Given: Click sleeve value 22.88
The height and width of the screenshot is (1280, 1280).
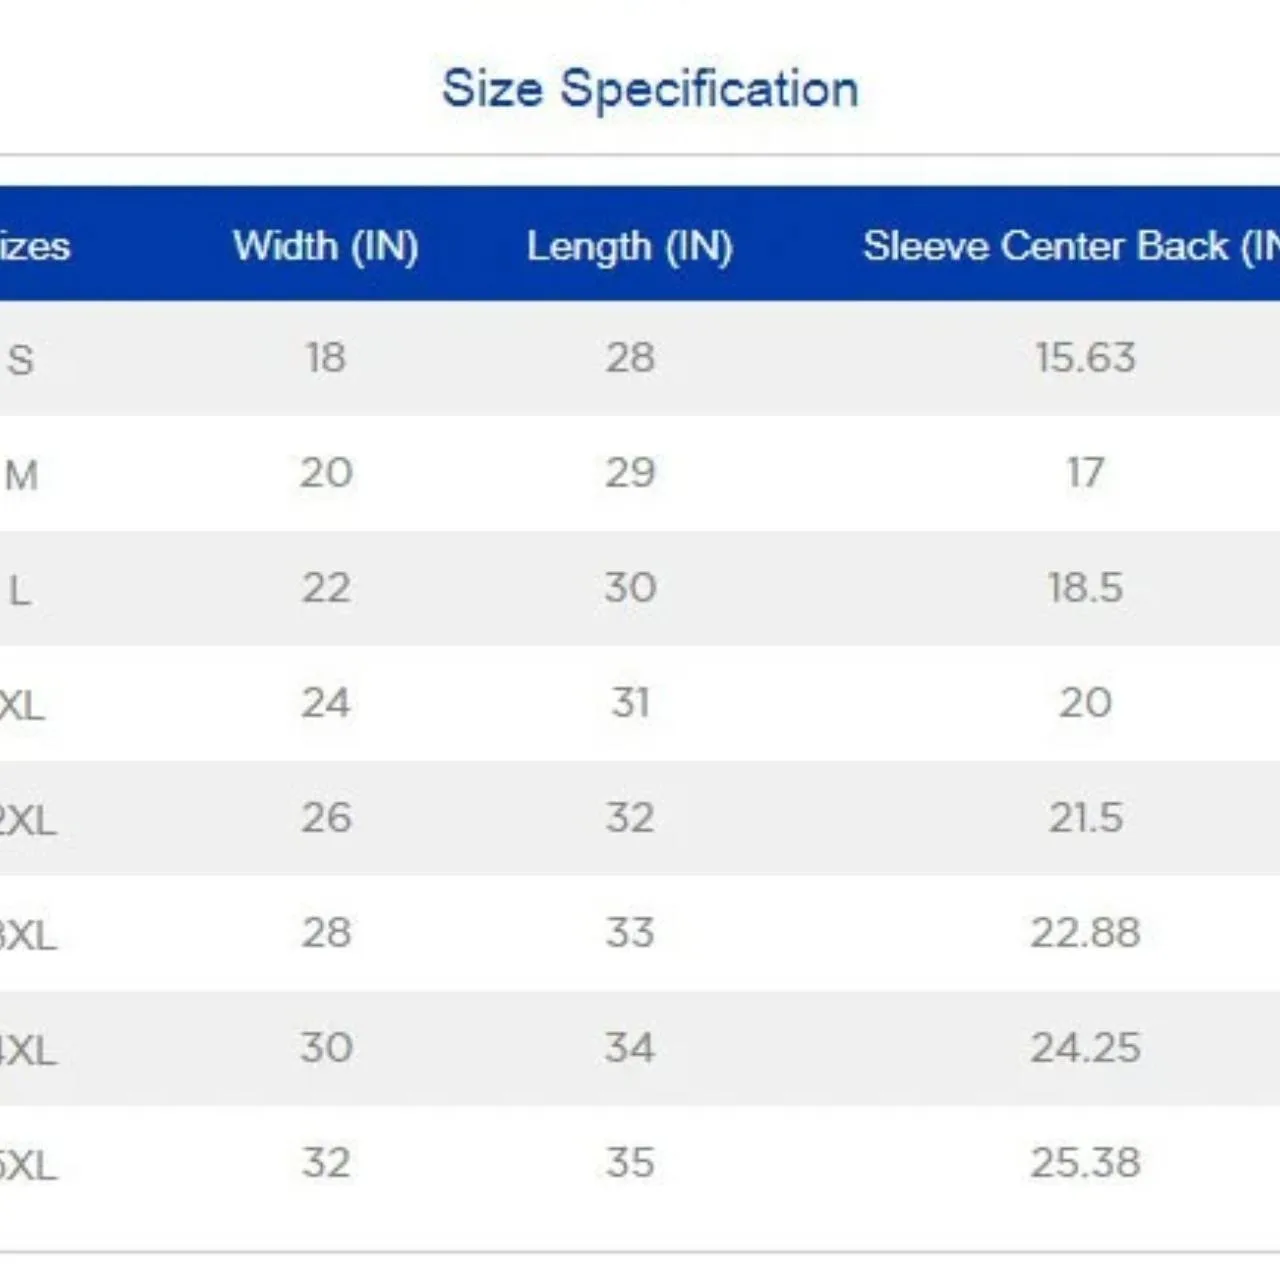Looking at the screenshot, I should pyautogui.click(x=1085, y=933).
